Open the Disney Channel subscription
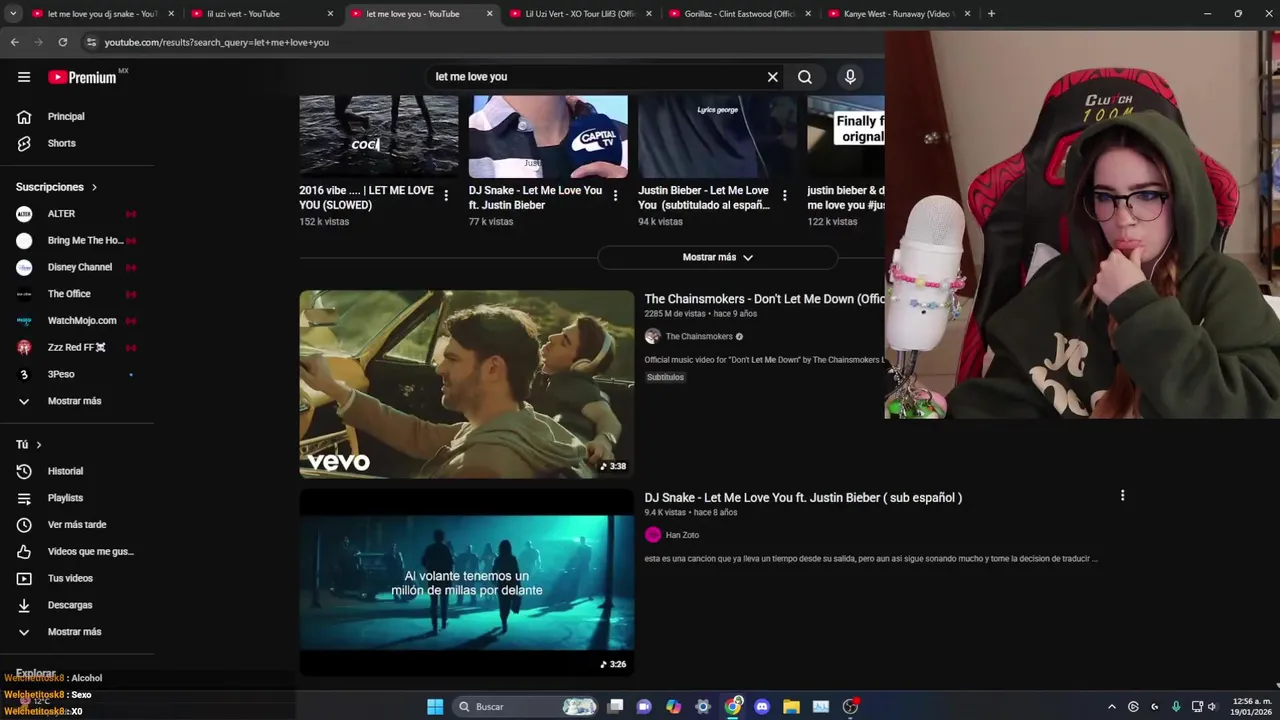The image size is (1280, 720). point(77,267)
